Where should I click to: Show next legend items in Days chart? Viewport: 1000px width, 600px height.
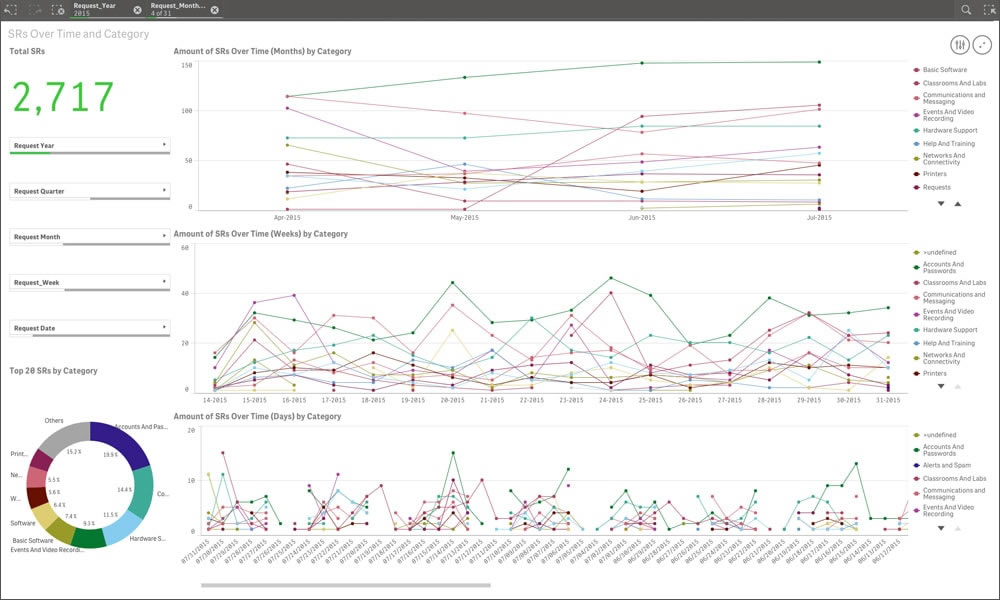pyautogui.click(x=941, y=528)
